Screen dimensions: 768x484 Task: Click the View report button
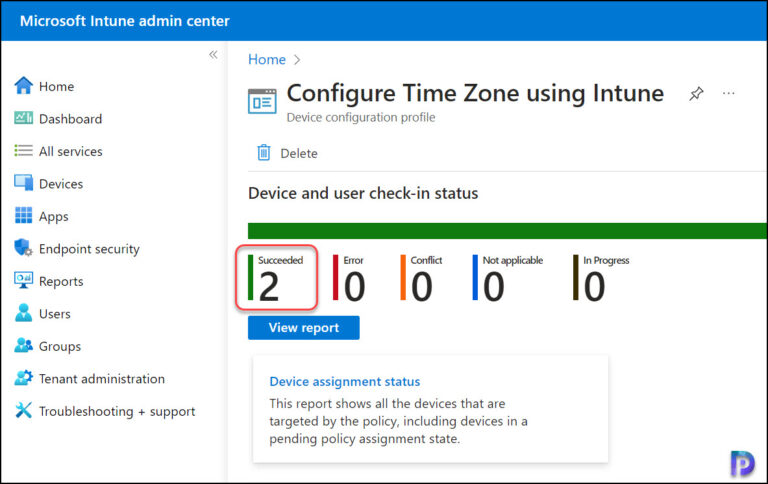(304, 327)
